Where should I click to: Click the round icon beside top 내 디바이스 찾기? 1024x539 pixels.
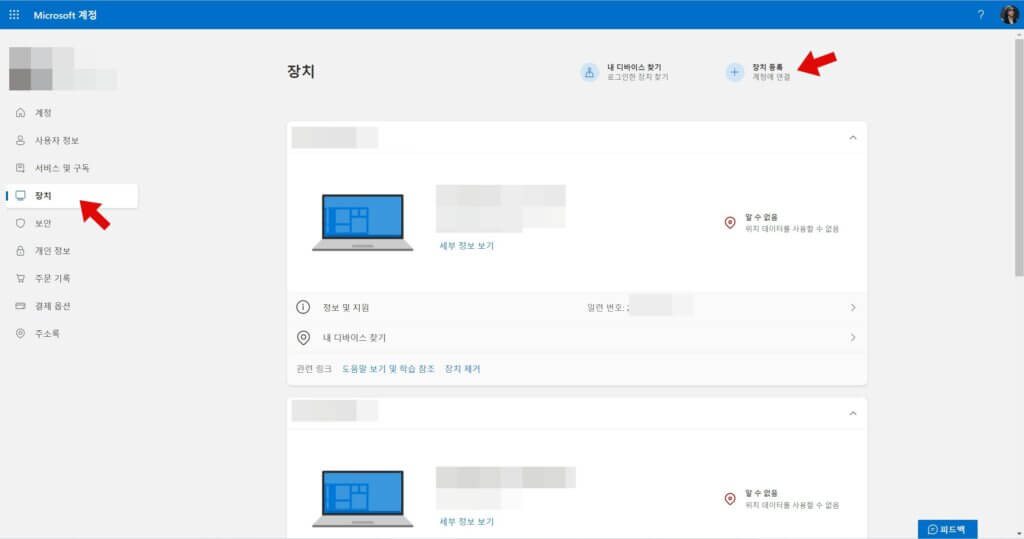(x=589, y=72)
